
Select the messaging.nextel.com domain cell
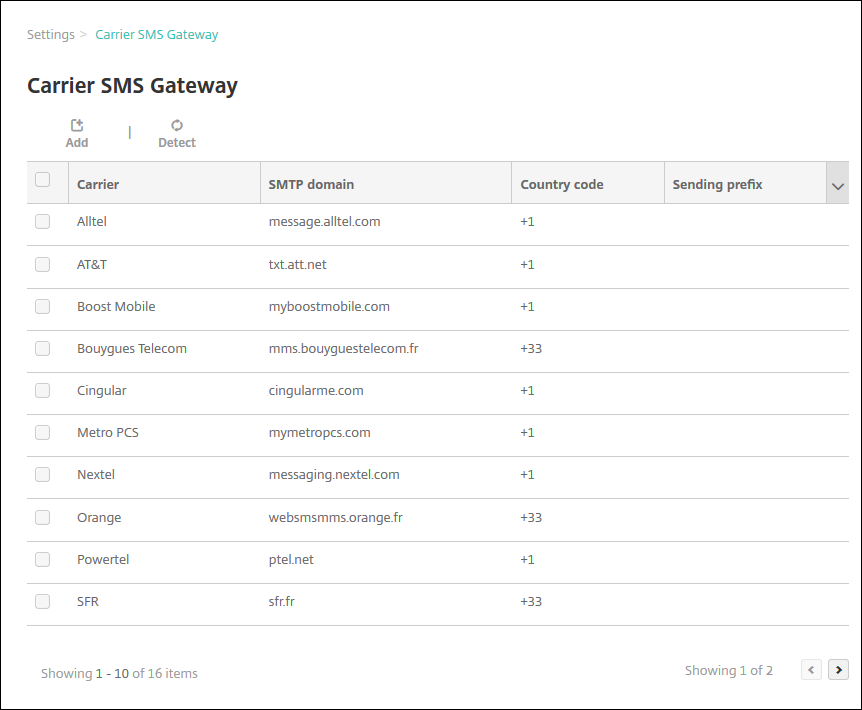tap(334, 474)
